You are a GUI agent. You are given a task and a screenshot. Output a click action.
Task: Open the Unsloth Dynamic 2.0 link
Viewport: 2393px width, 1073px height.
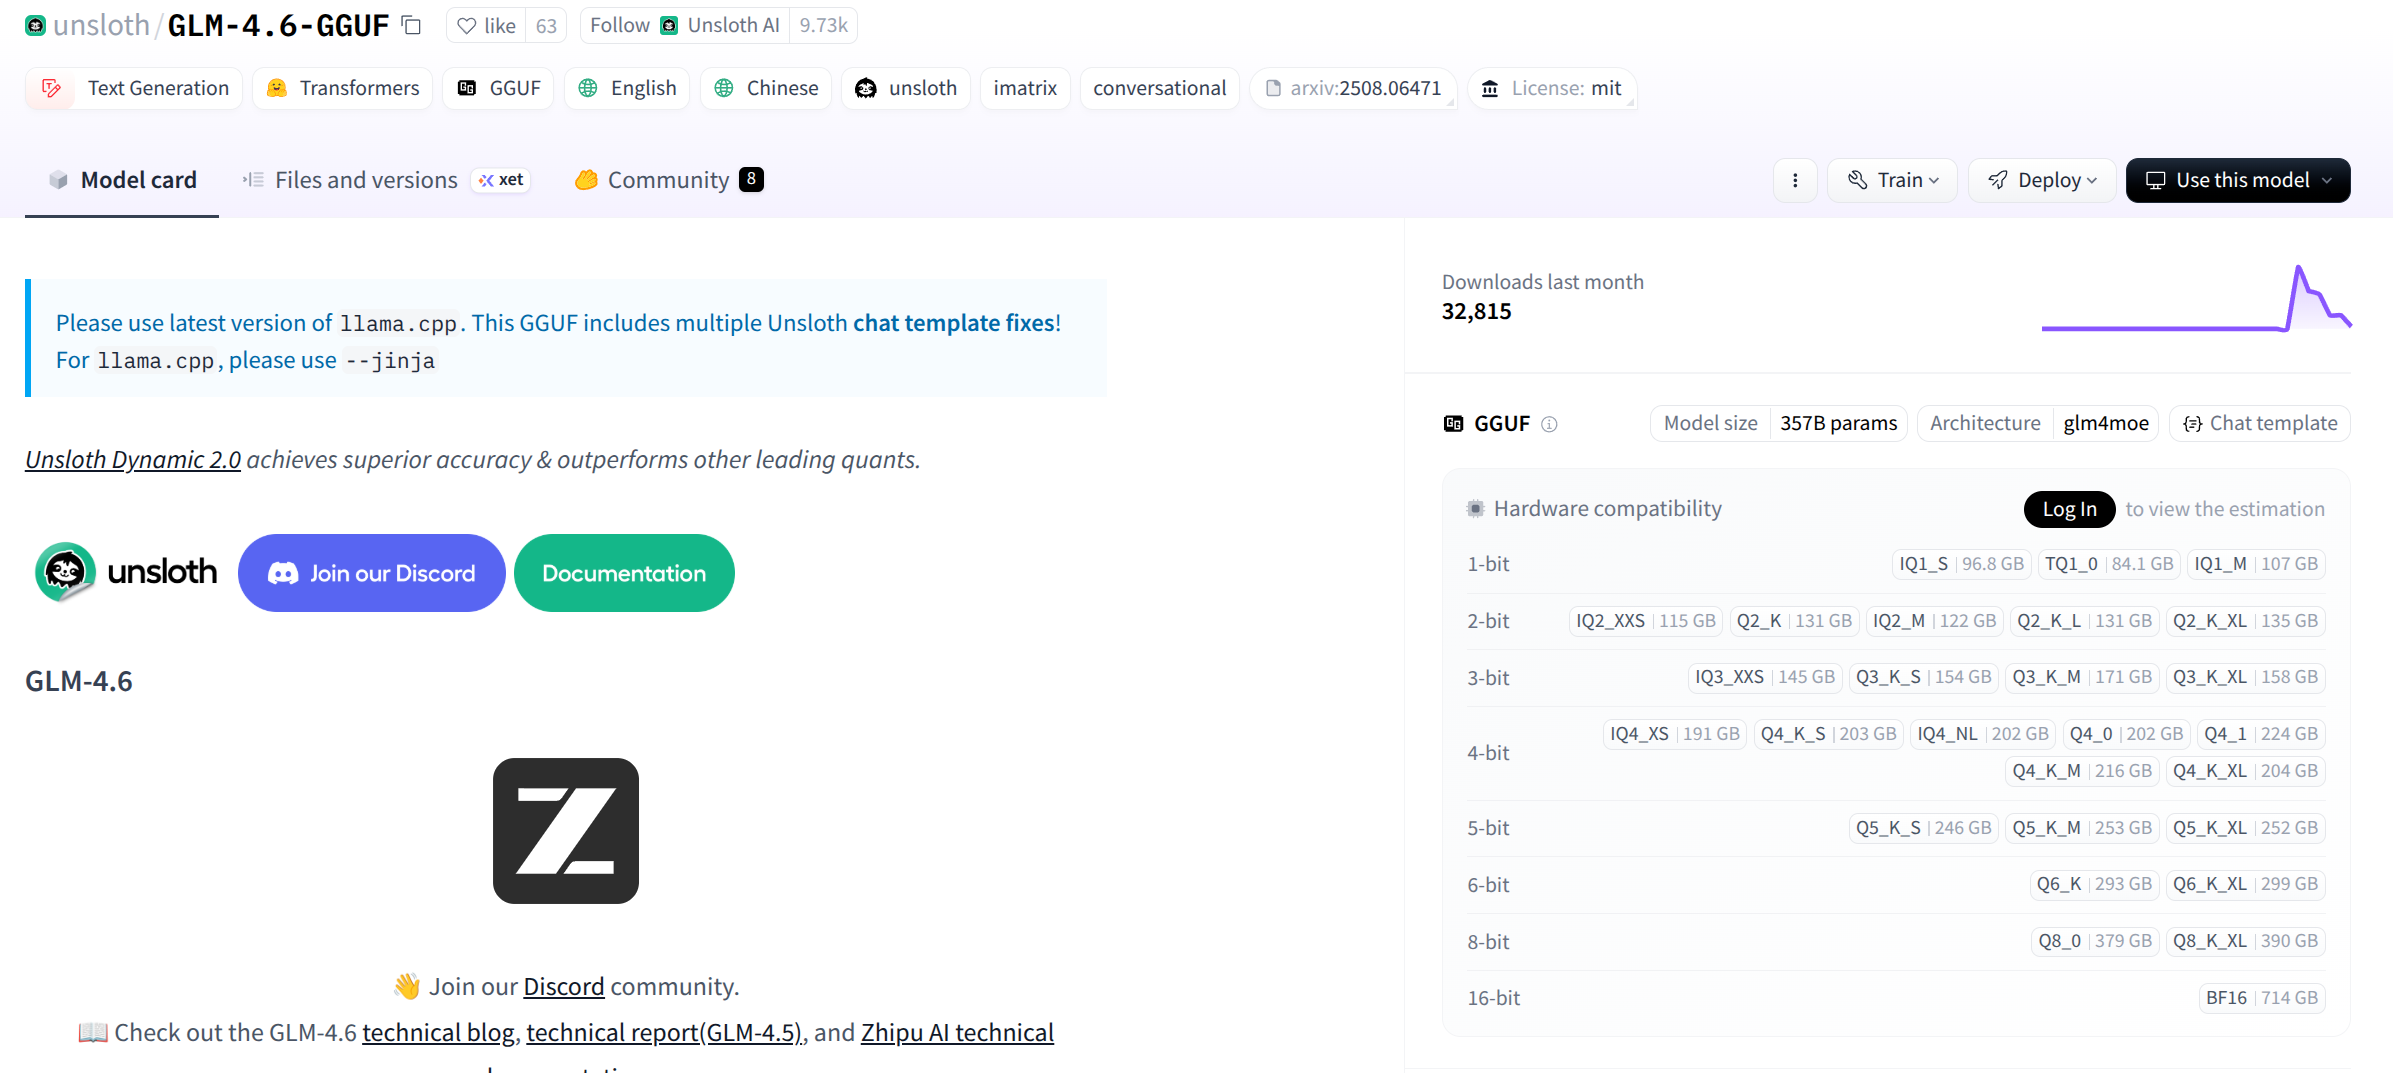pos(133,459)
